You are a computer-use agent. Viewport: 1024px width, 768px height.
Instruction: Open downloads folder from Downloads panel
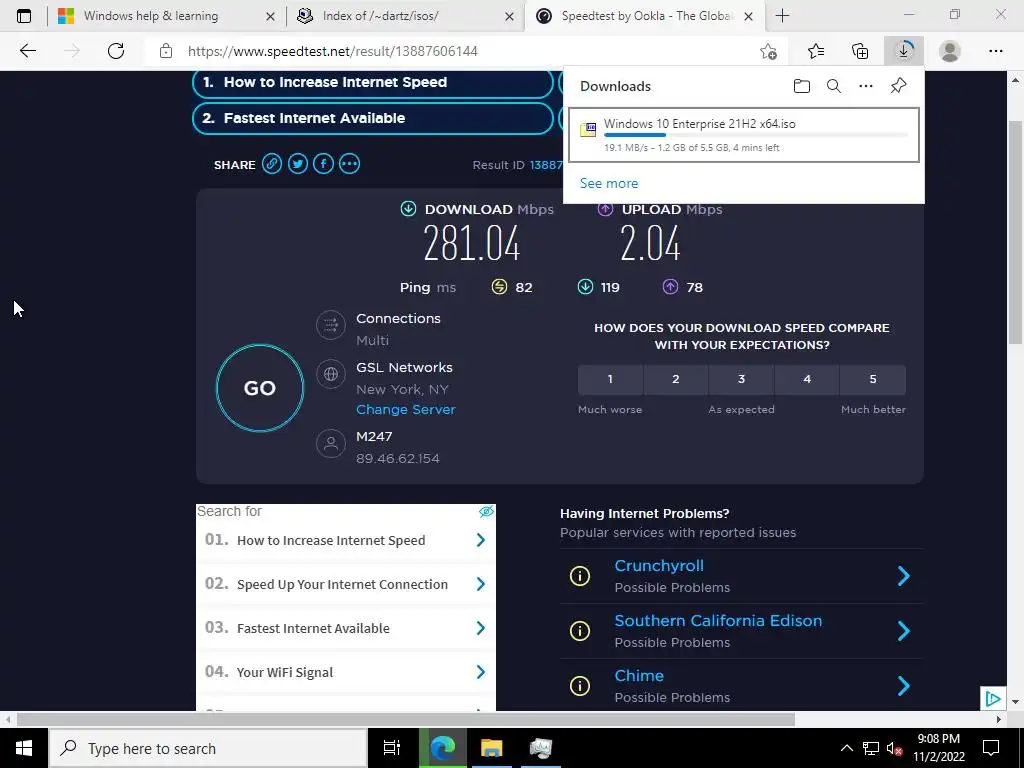click(x=801, y=86)
